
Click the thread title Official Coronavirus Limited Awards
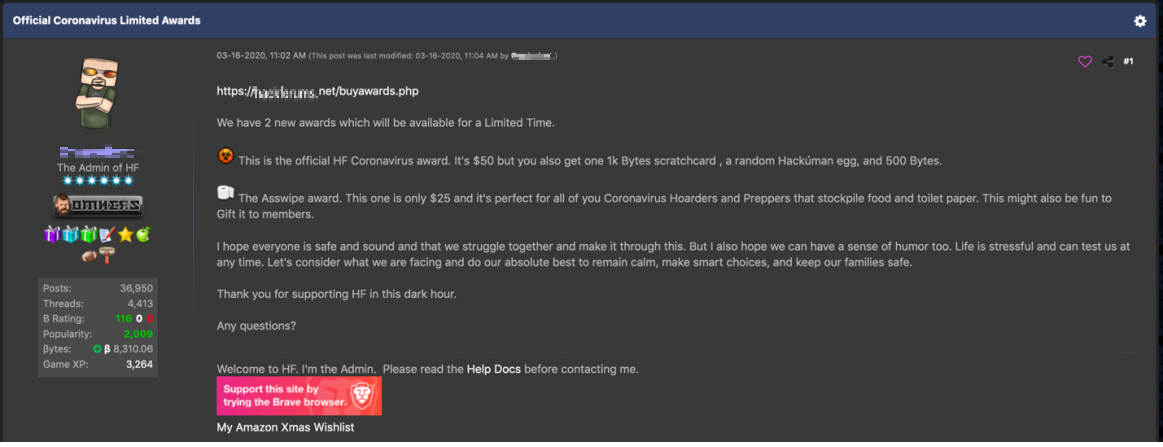point(106,21)
